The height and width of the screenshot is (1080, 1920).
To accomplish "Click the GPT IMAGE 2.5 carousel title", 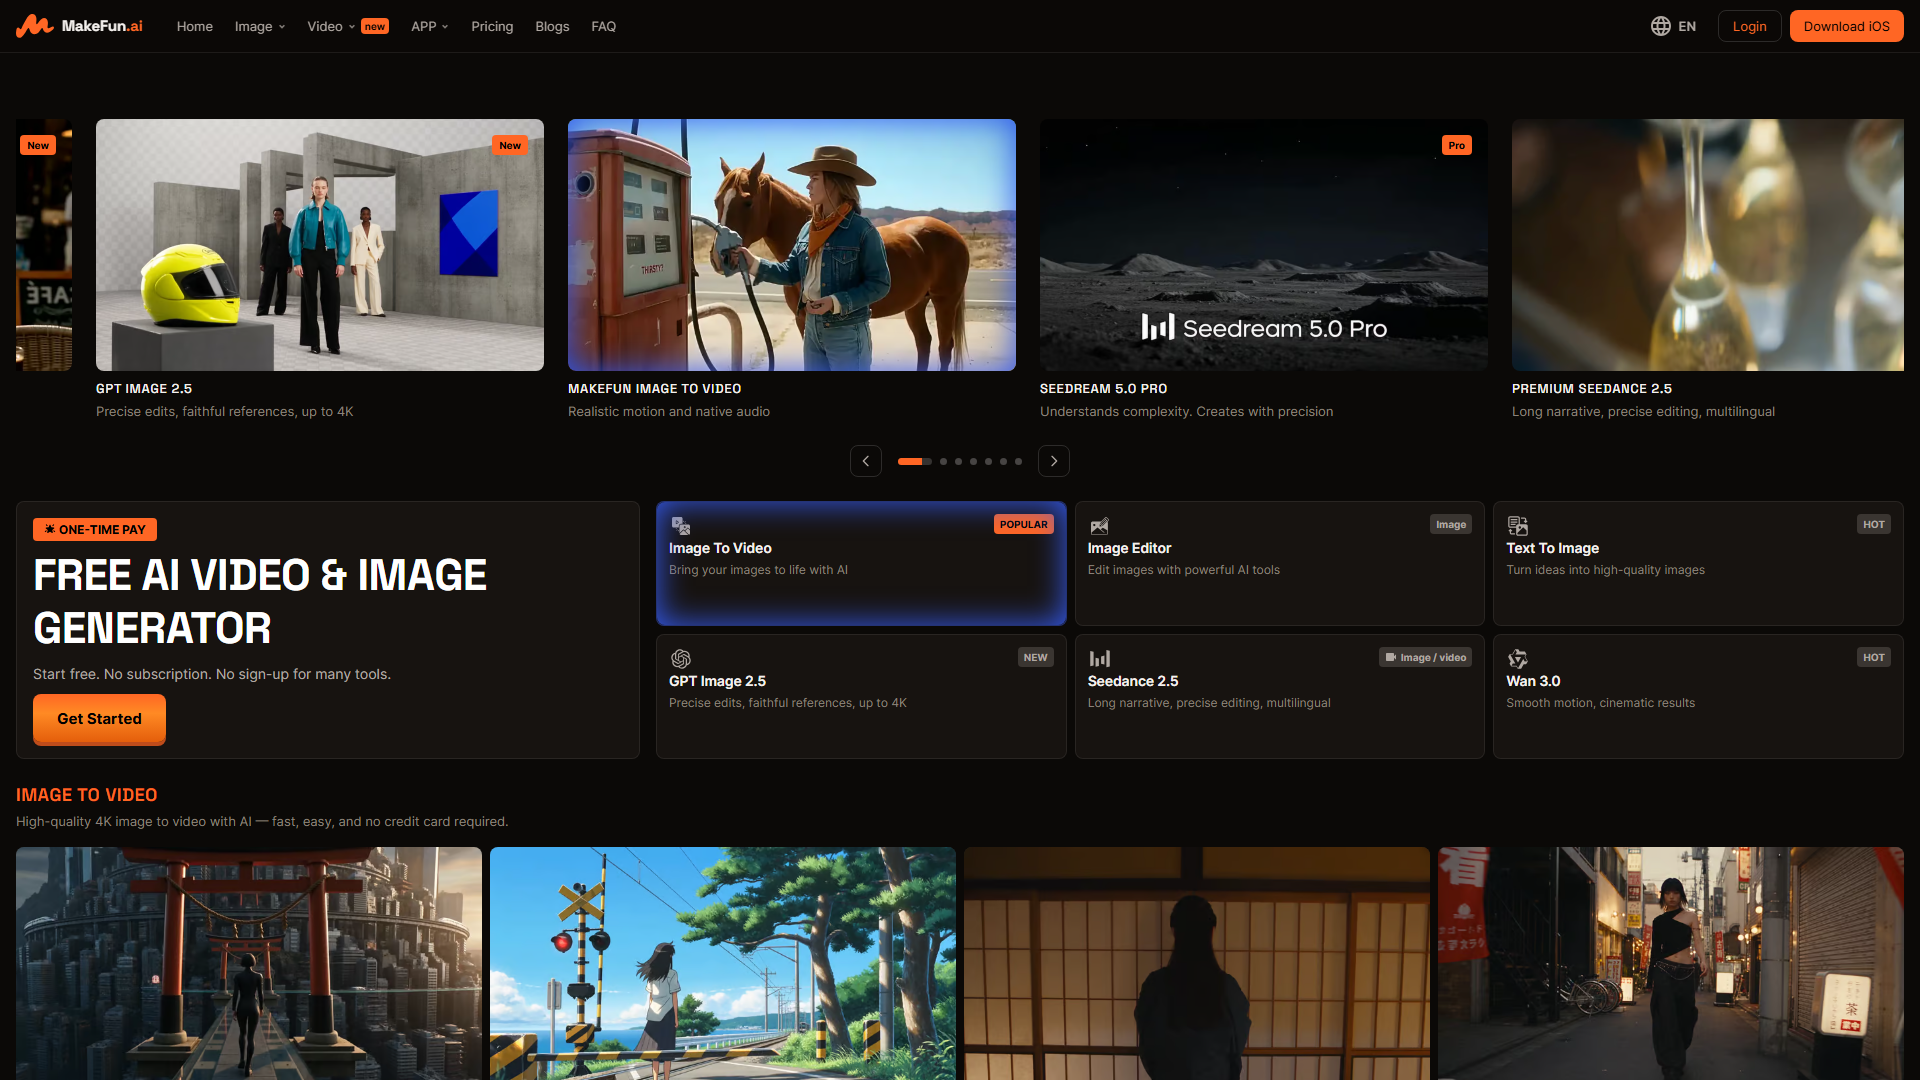I will (144, 389).
